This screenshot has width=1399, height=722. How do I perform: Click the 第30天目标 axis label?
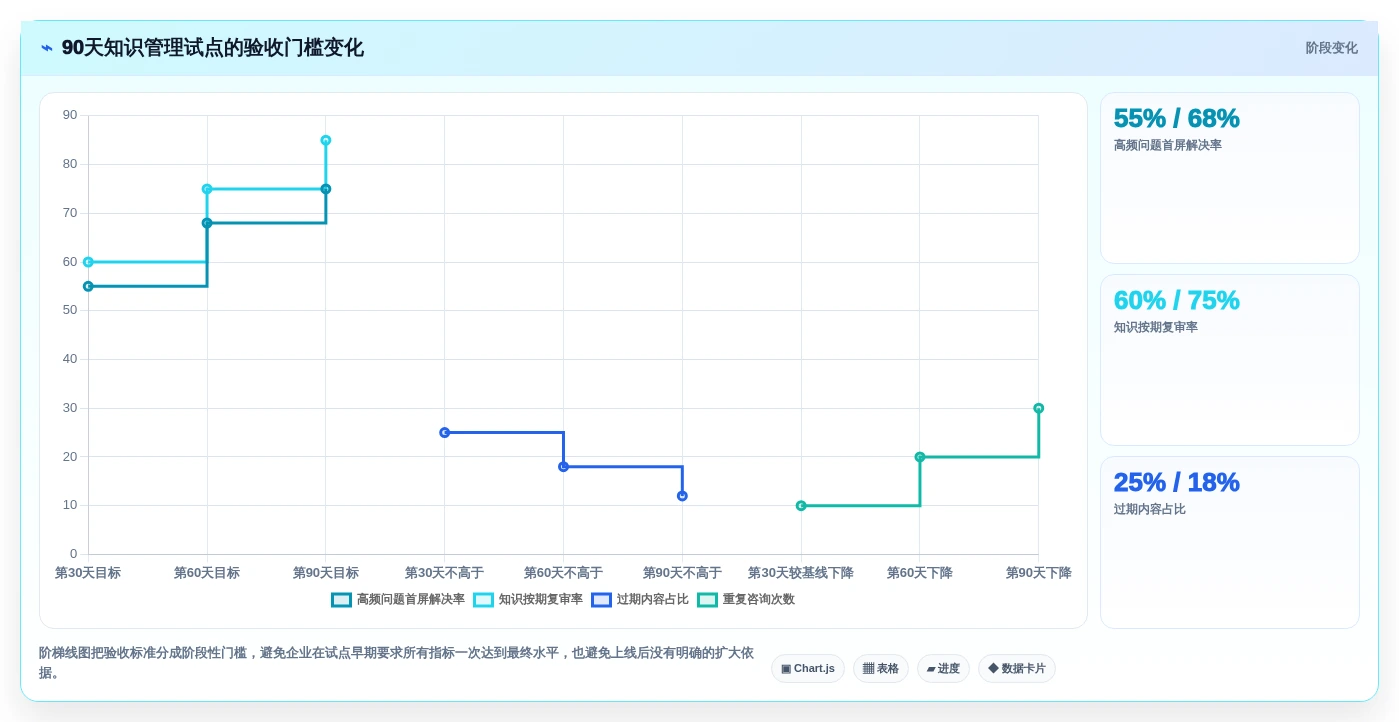click(88, 573)
